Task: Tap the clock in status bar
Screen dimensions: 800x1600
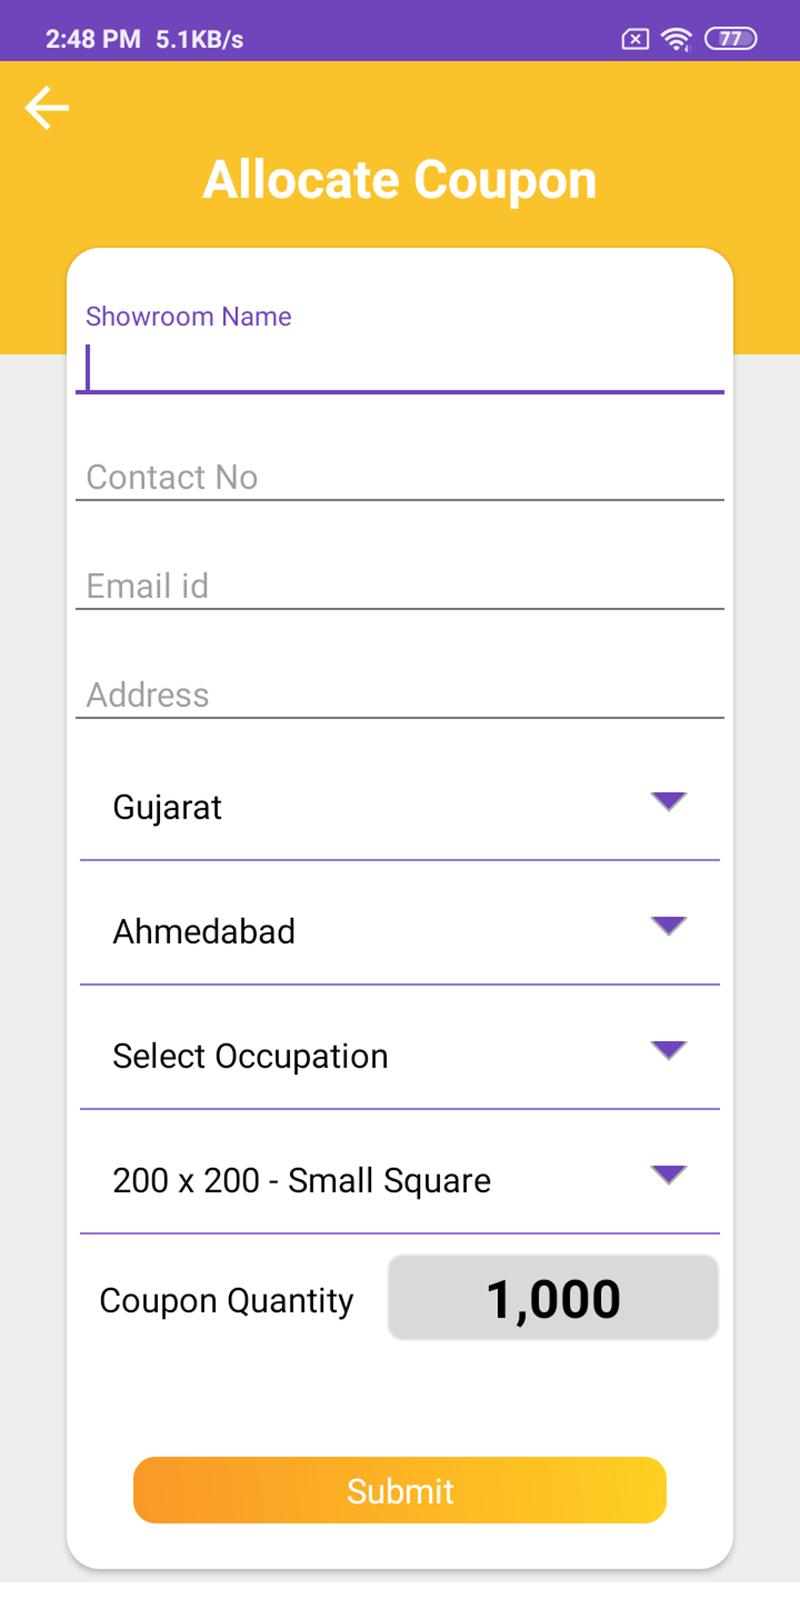Action: pyautogui.click(x=93, y=39)
